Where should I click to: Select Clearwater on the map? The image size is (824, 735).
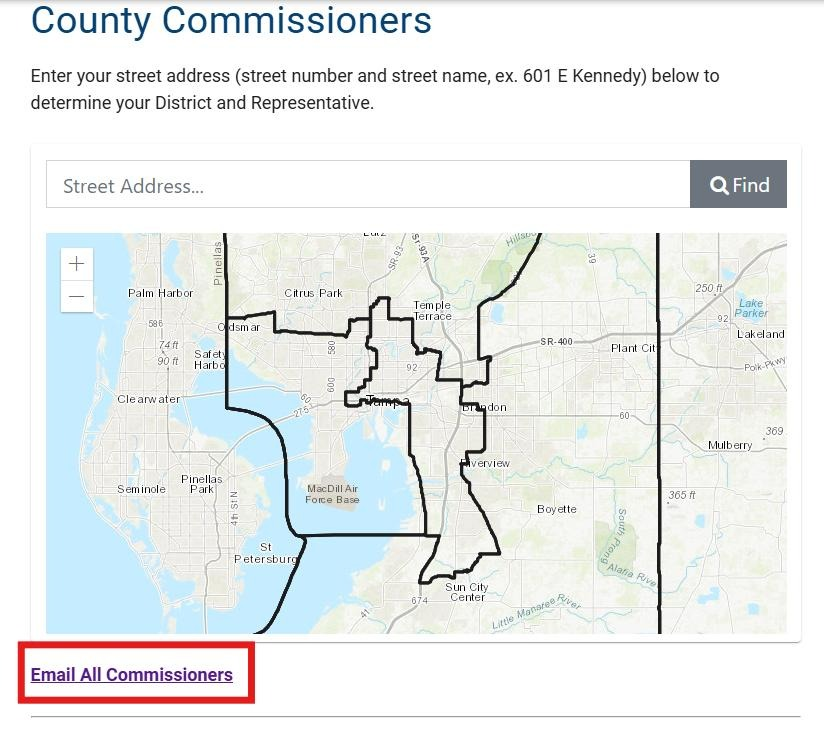tap(149, 399)
